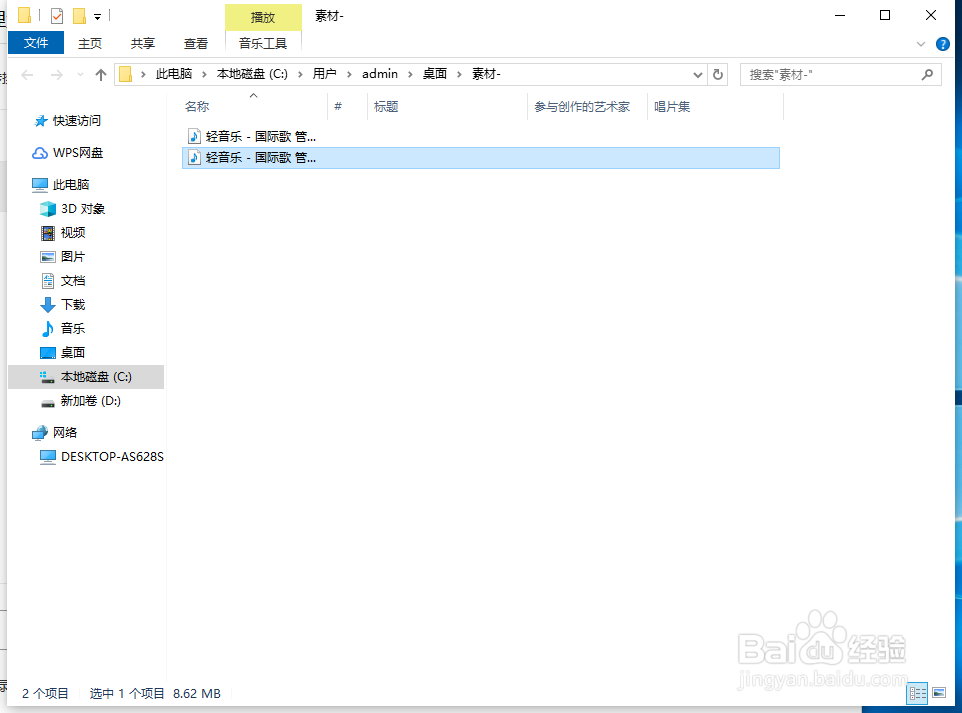The width and height of the screenshot is (962, 713).
Task: Select the highlighted second 轻音乐 - 国际歌 file
Action: (481, 158)
